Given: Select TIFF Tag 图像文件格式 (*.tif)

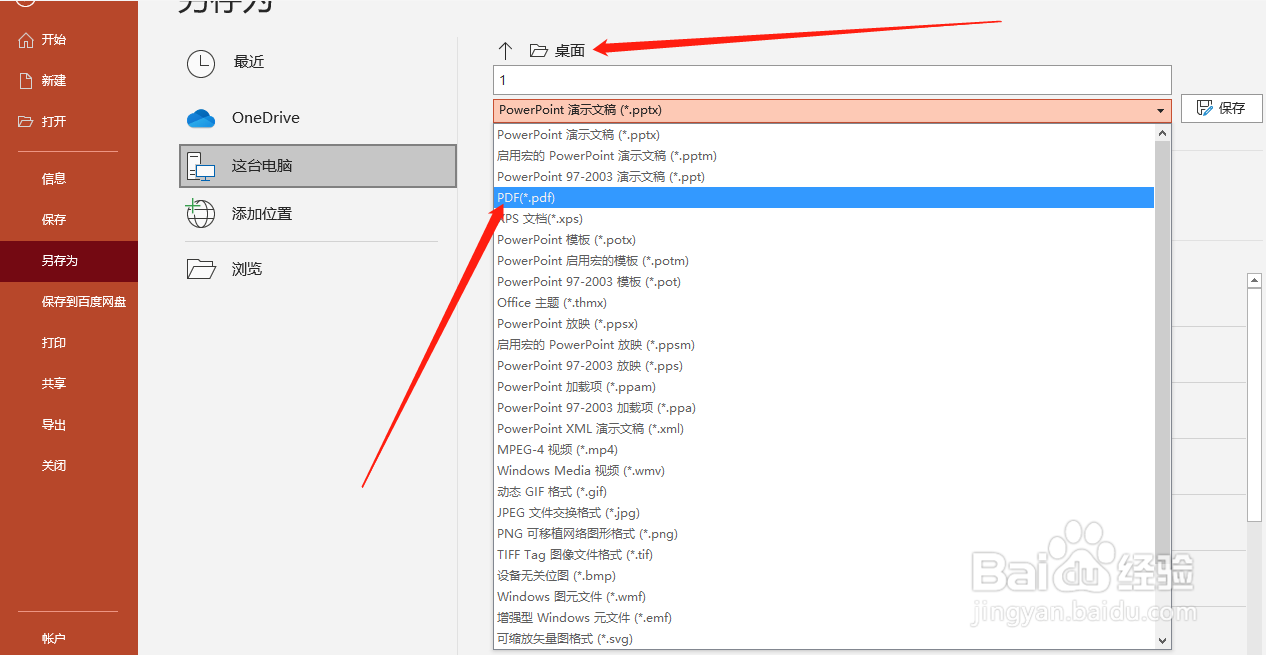Looking at the screenshot, I should (x=824, y=555).
